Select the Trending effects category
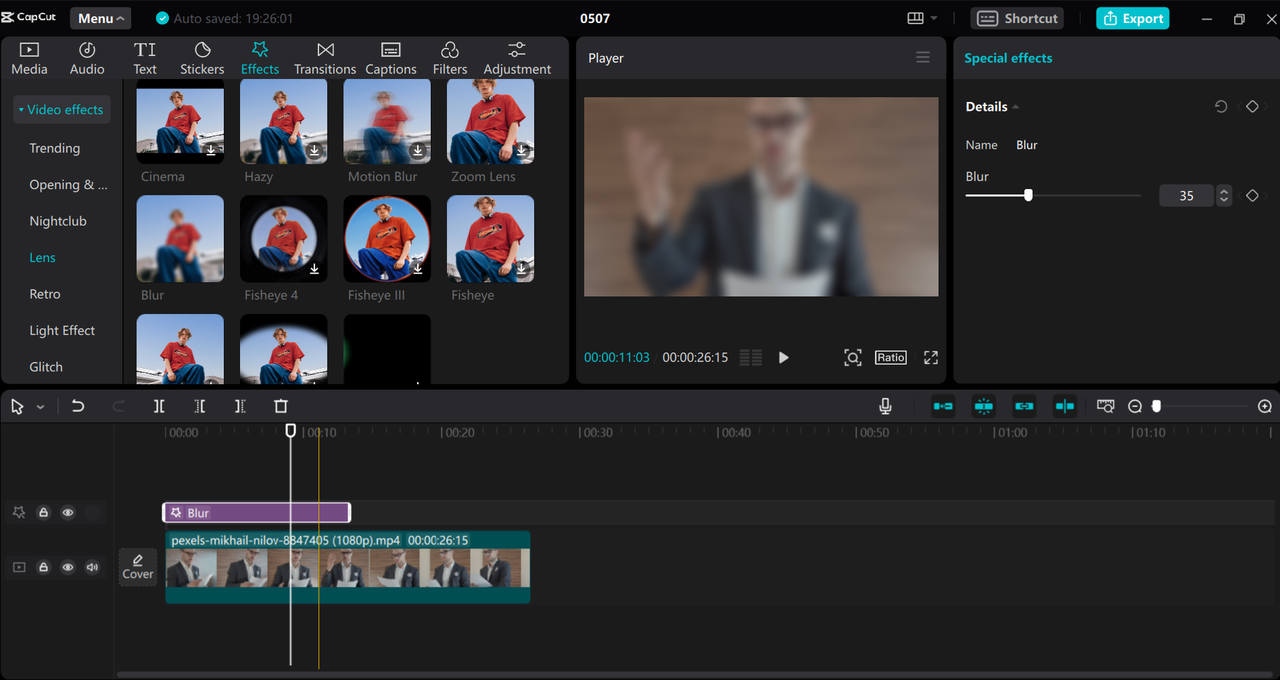 pyautogui.click(x=55, y=148)
